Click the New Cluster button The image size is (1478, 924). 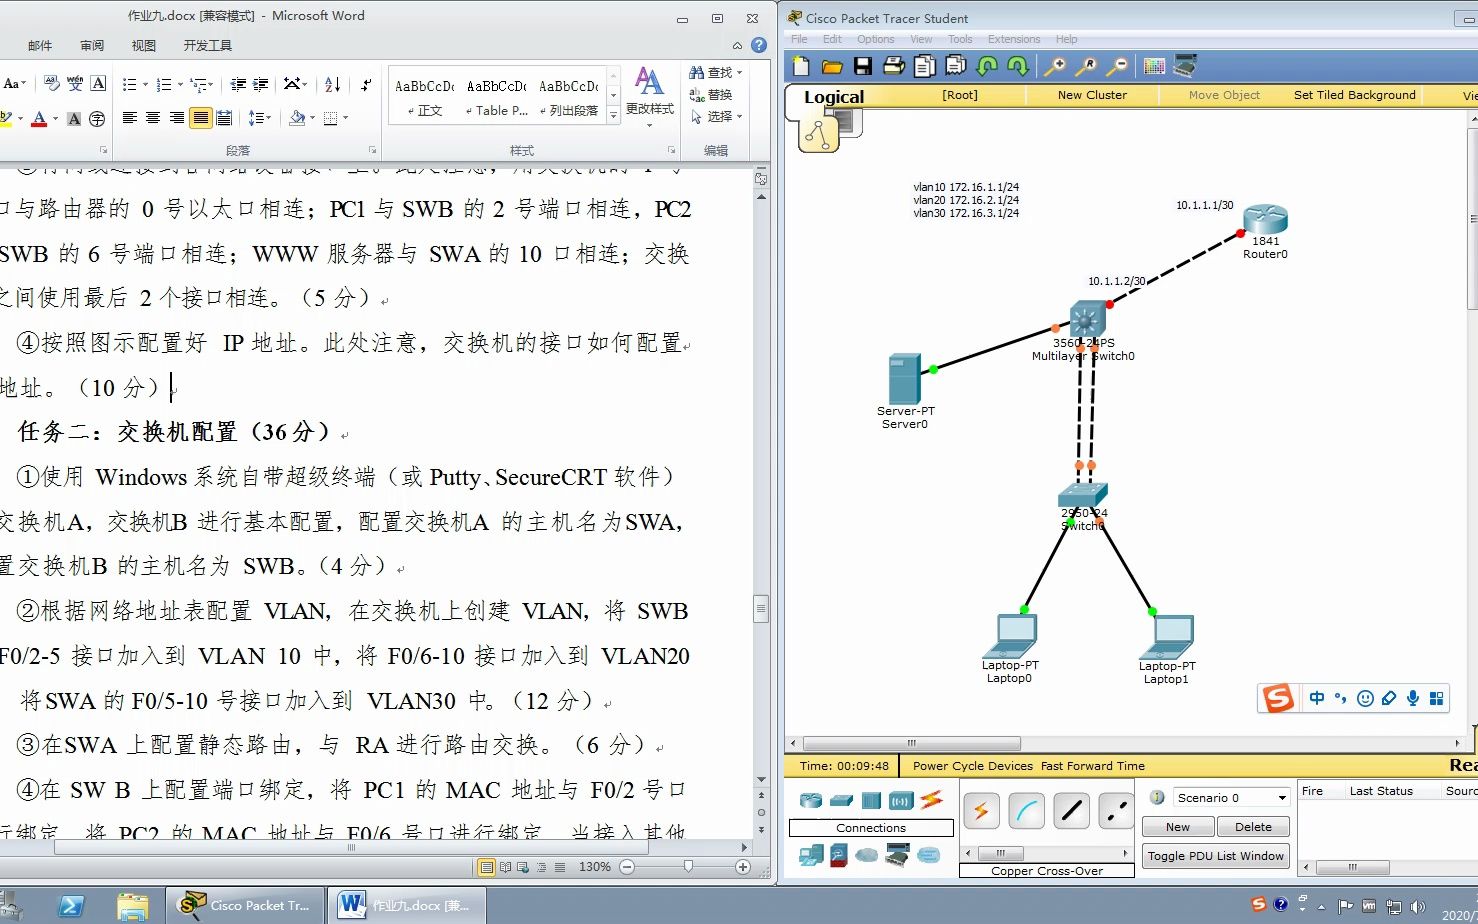pyautogui.click(x=1091, y=94)
